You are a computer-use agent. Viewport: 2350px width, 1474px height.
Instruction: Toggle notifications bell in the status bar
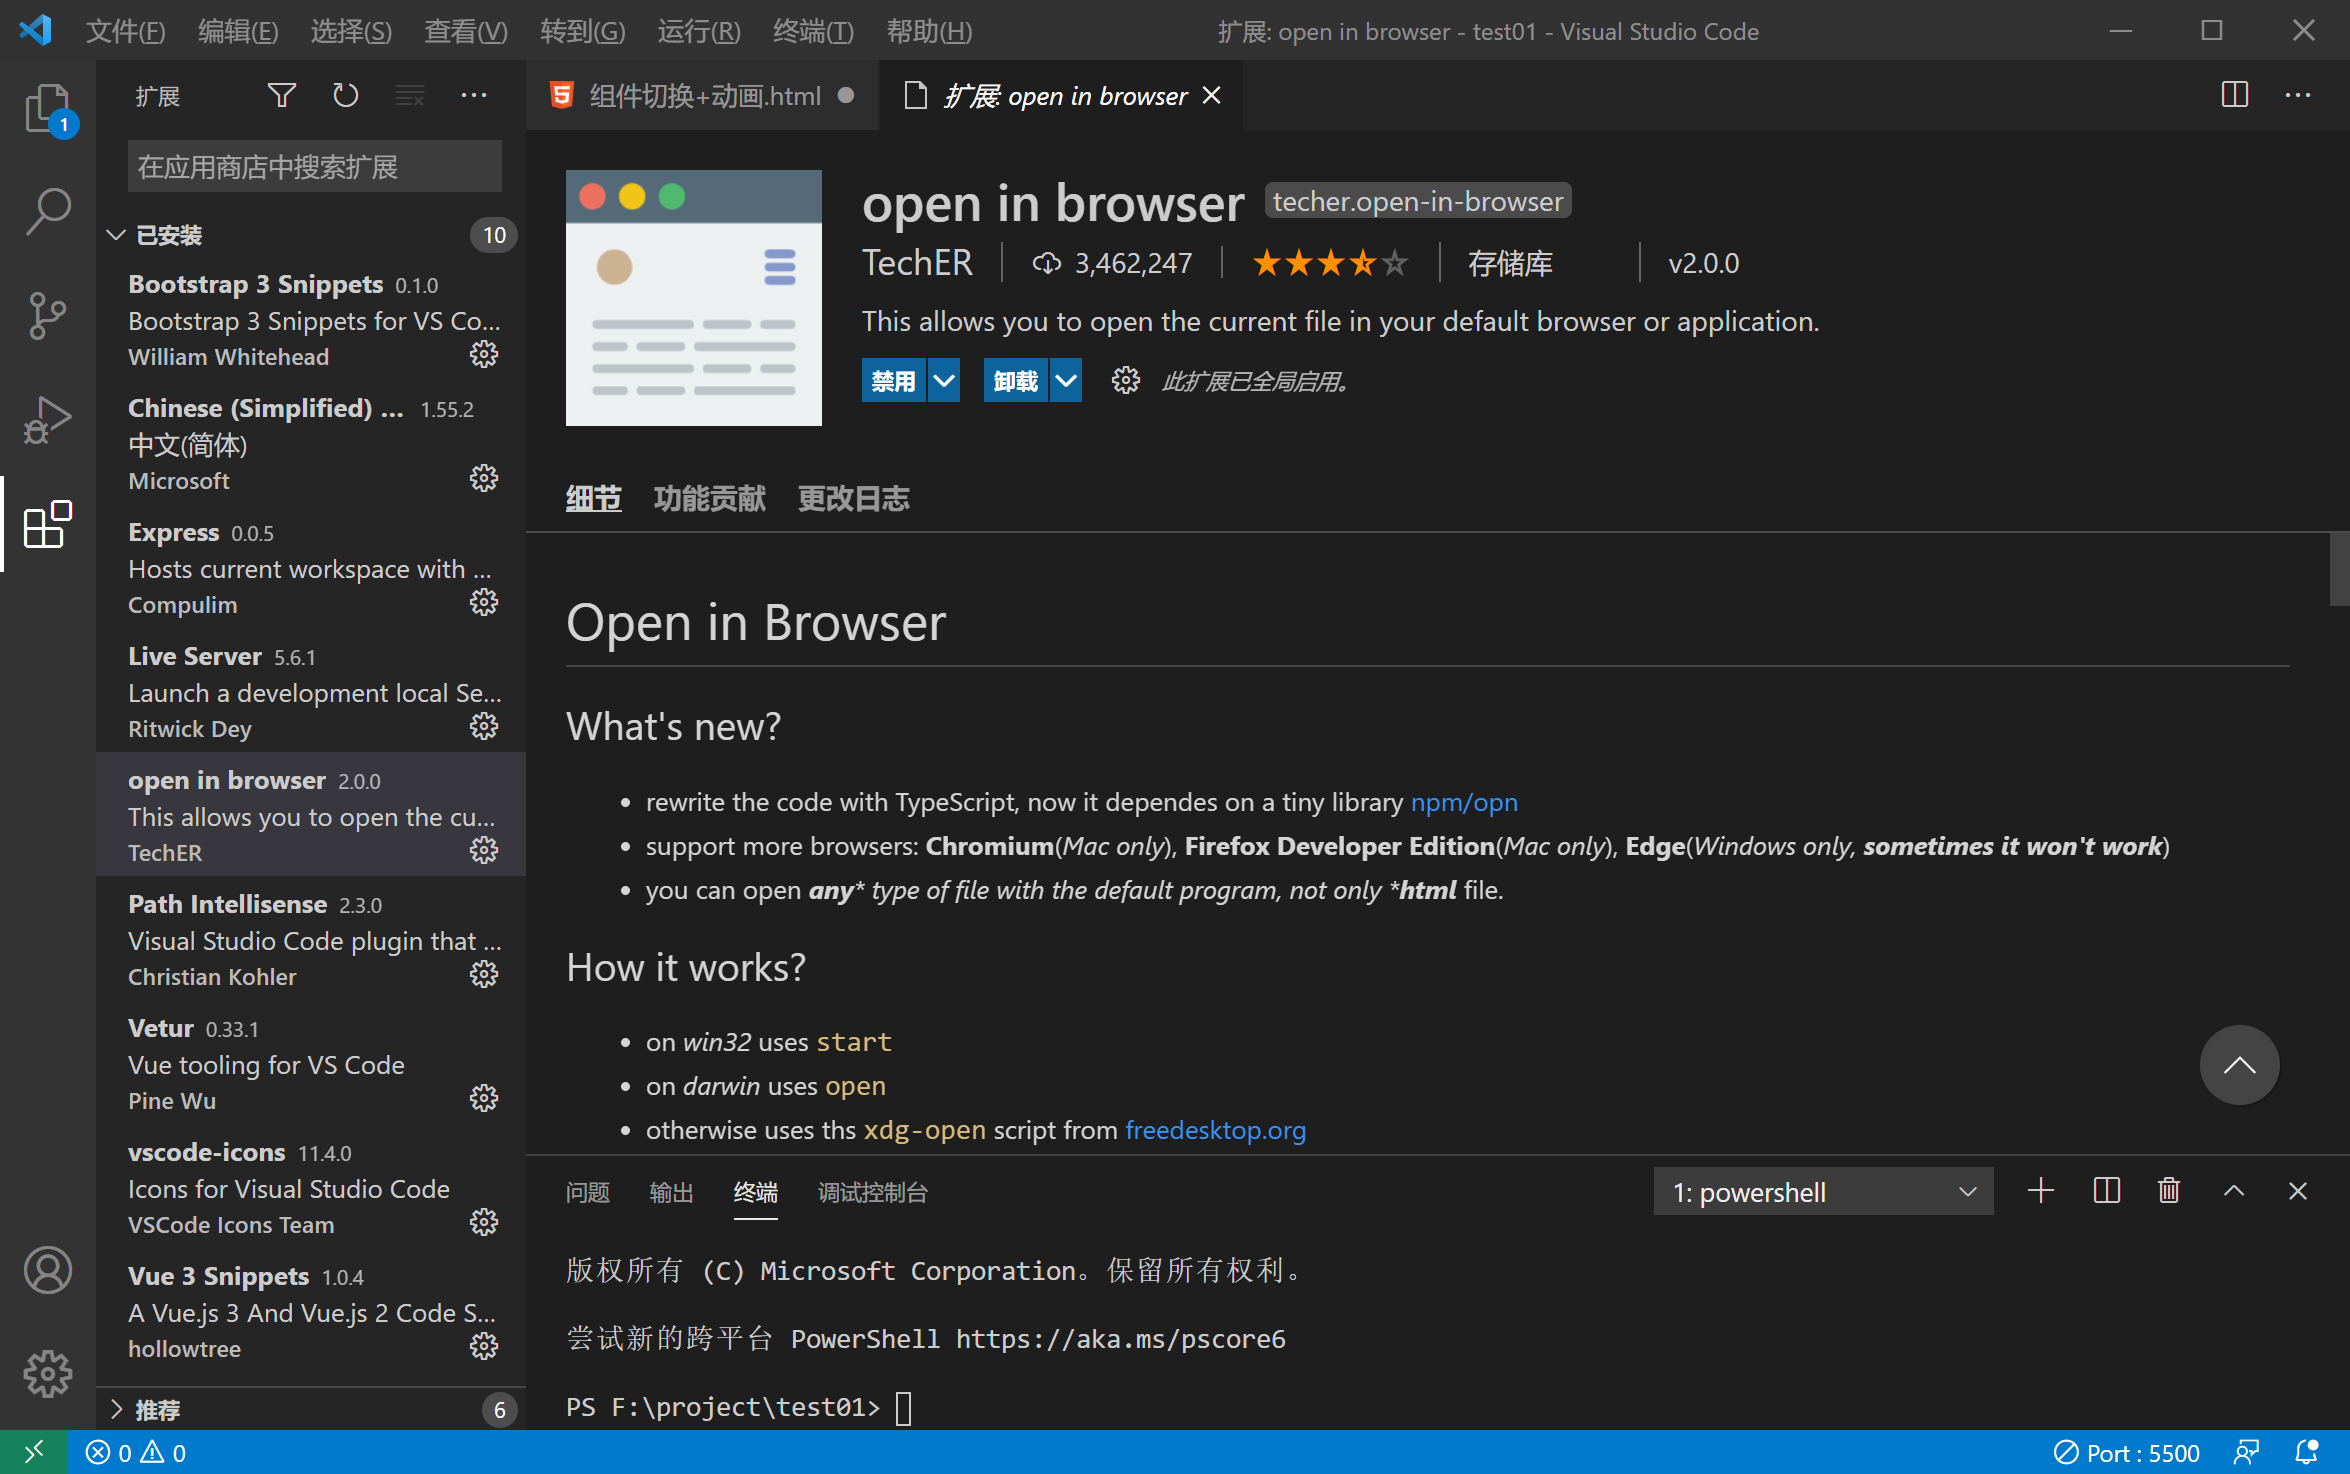click(2310, 1452)
